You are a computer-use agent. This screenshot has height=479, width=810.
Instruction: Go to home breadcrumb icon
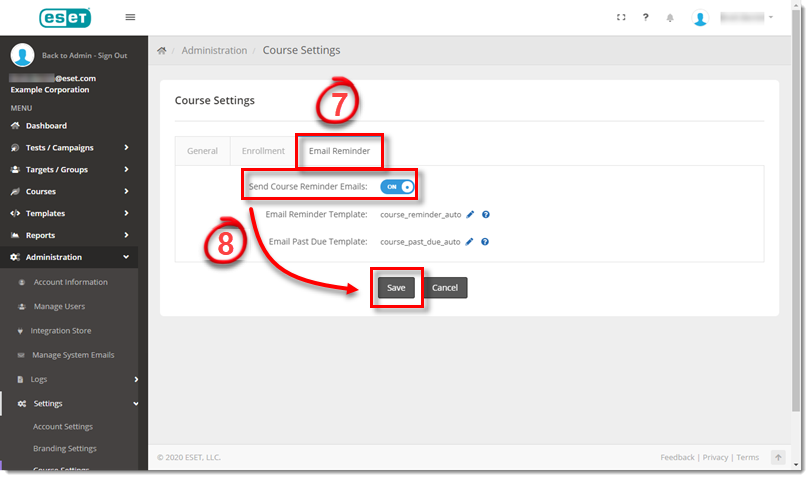pos(162,50)
